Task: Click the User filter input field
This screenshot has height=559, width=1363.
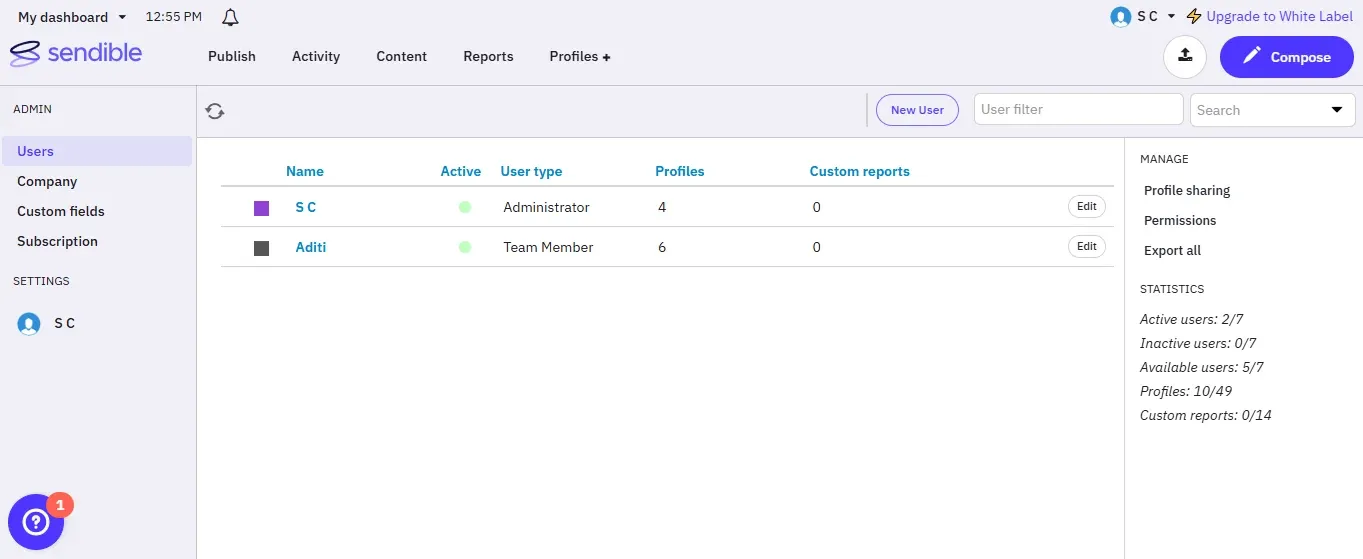Action: (x=1078, y=109)
